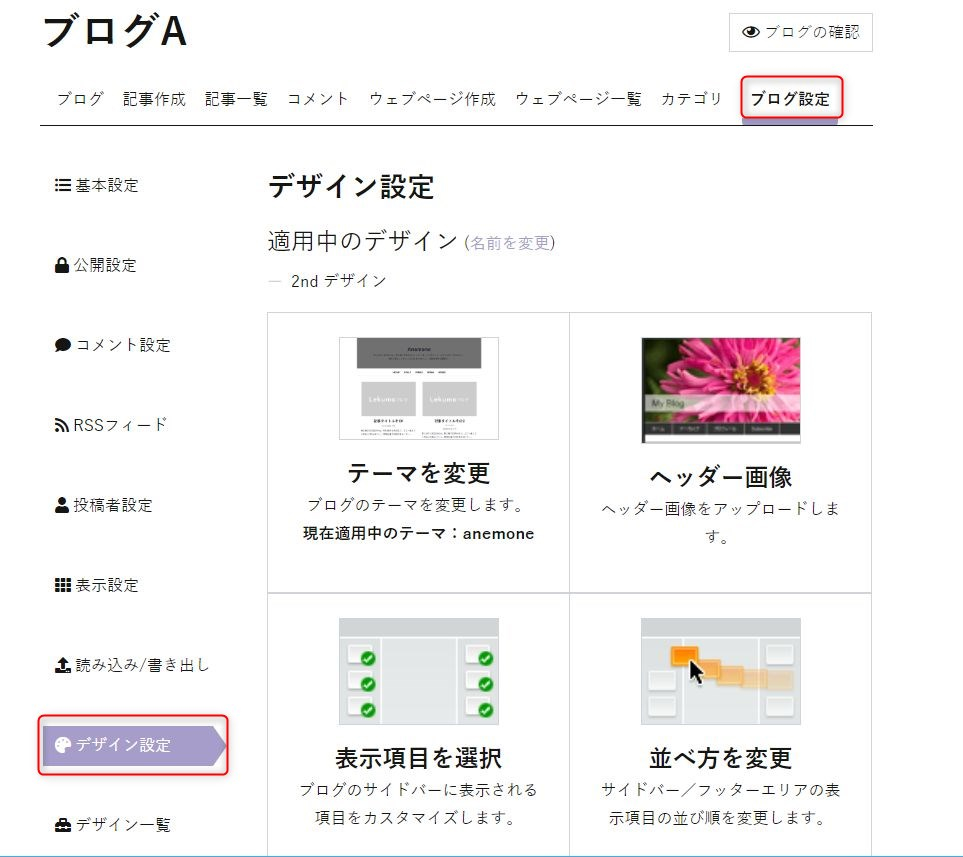Open 投稿者設定 in the sidebar
This screenshot has height=857, width=963.
pyautogui.click(x=104, y=505)
